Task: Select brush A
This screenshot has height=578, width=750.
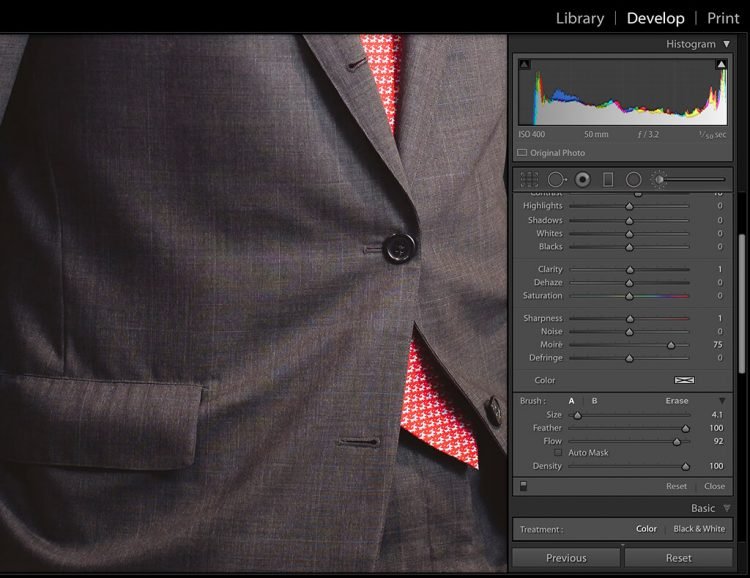Action: [x=571, y=401]
